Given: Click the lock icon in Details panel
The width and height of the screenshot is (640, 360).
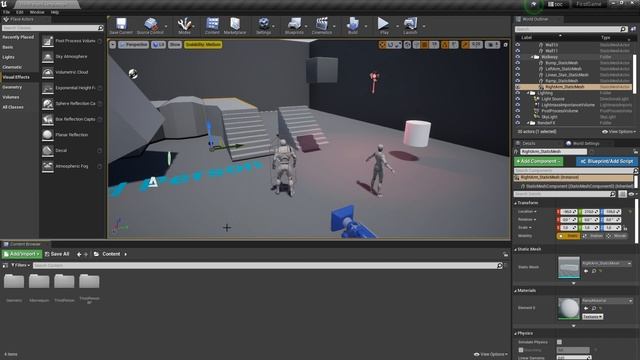Looking at the screenshot, I should coord(636,151).
